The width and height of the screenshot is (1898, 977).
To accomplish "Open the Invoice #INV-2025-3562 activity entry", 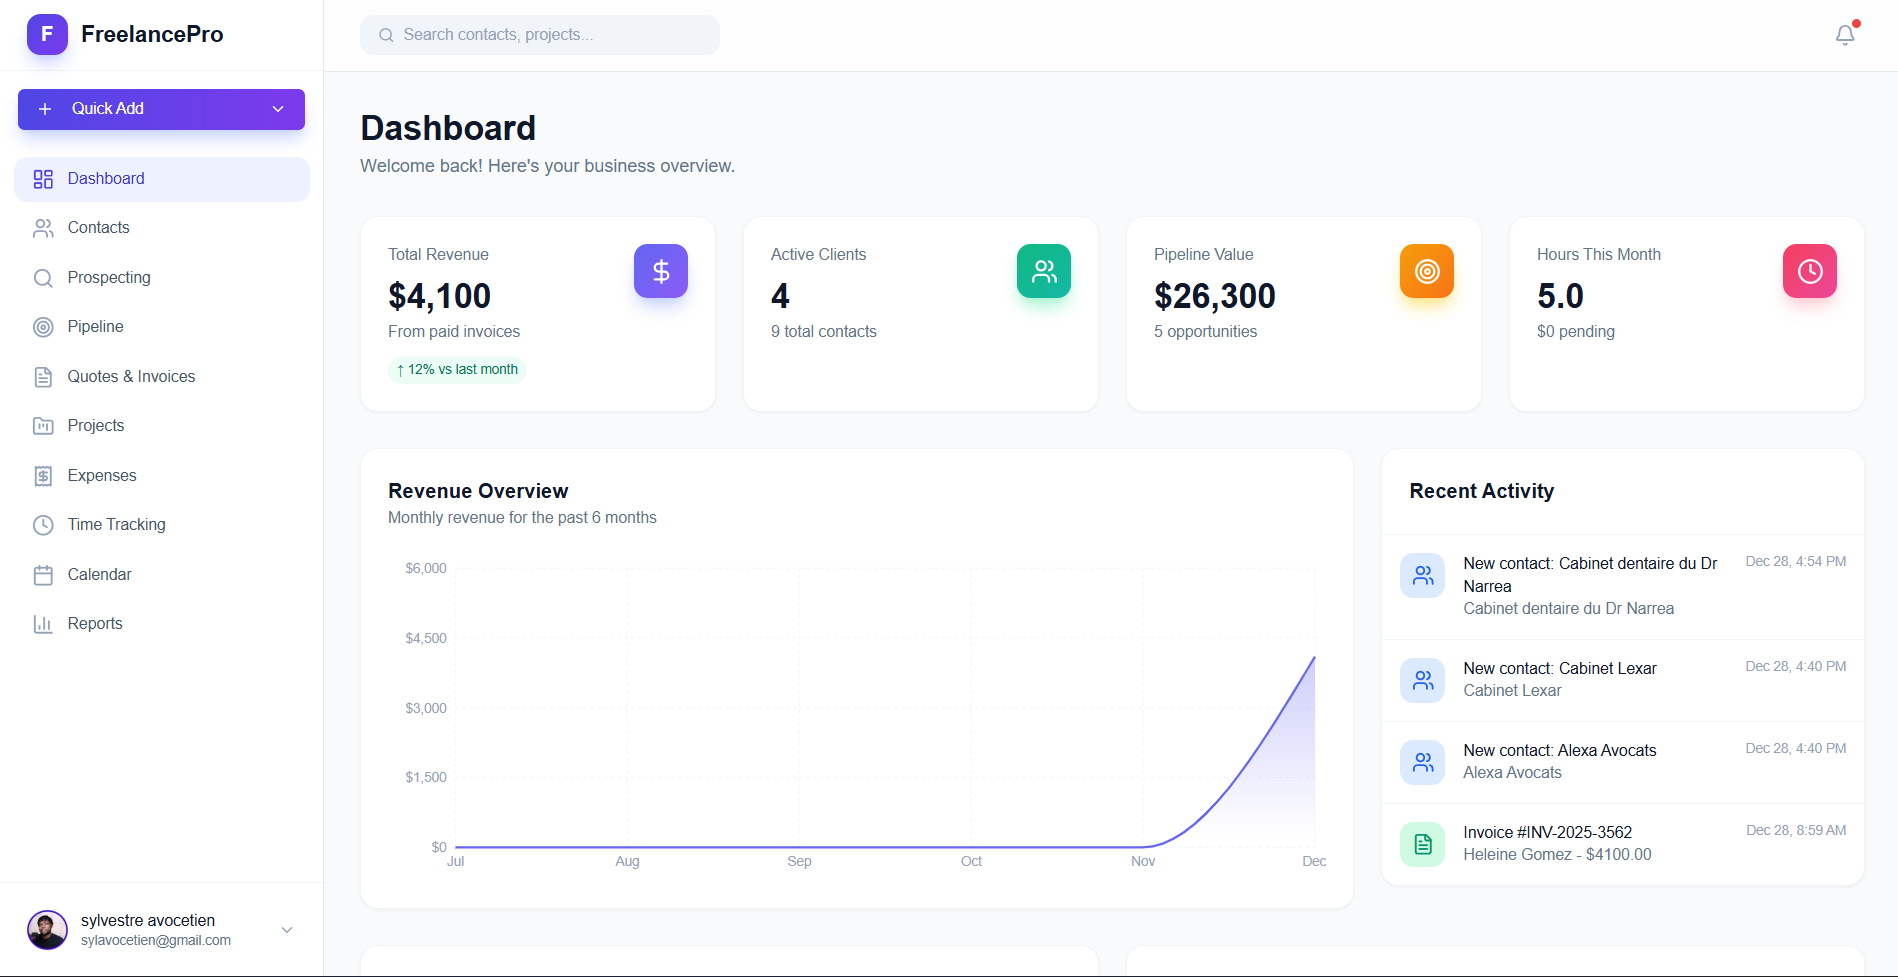I will 1623,844.
